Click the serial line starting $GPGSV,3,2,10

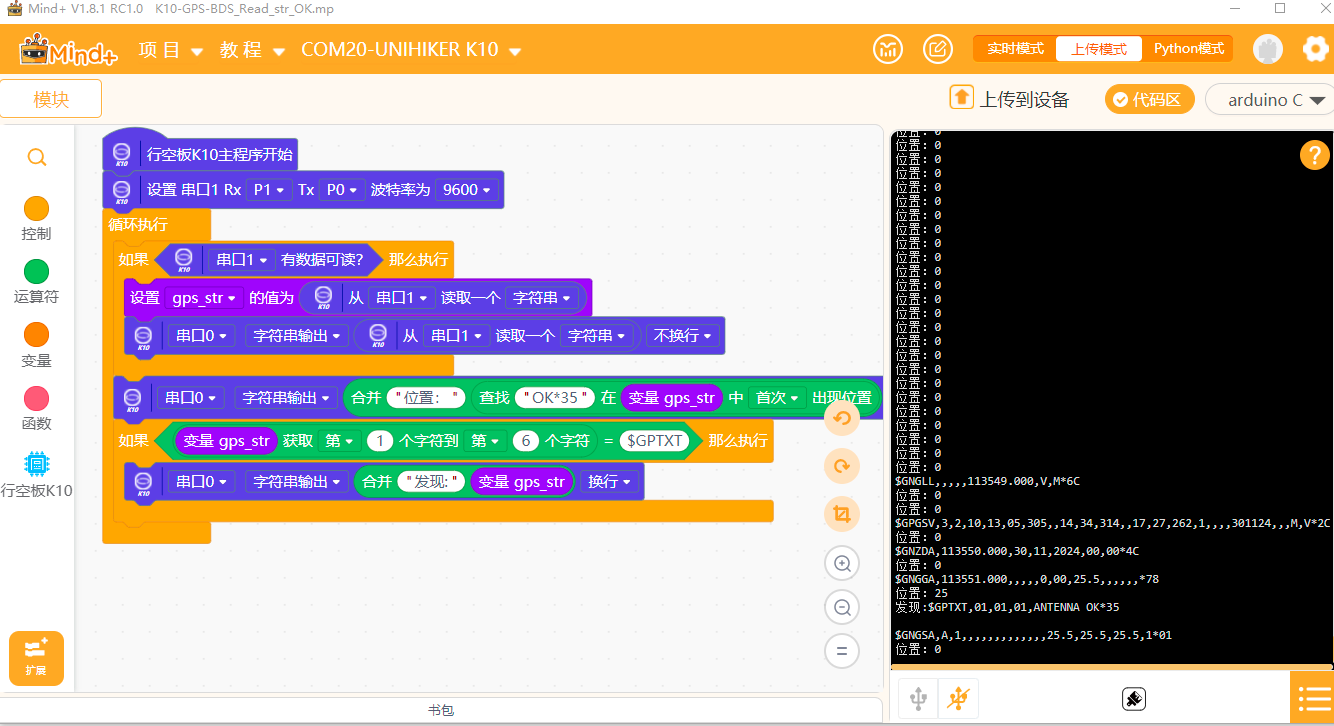pyautogui.click(x=1113, y=523)
